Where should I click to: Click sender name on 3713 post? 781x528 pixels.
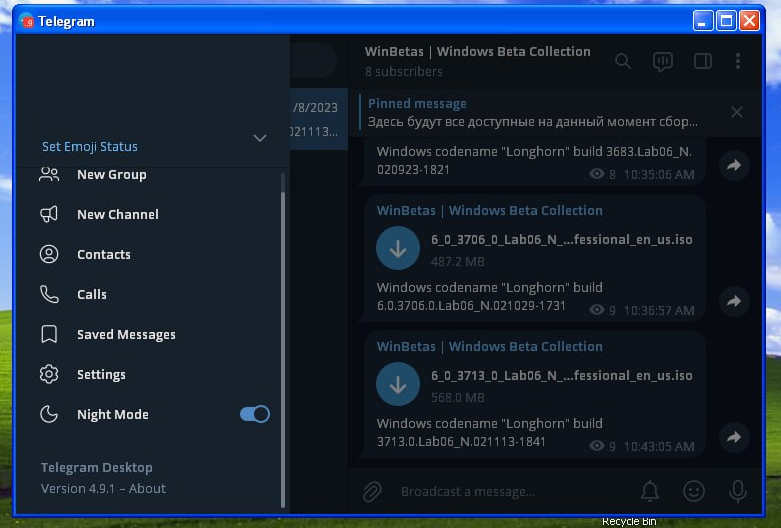(489, 346)
